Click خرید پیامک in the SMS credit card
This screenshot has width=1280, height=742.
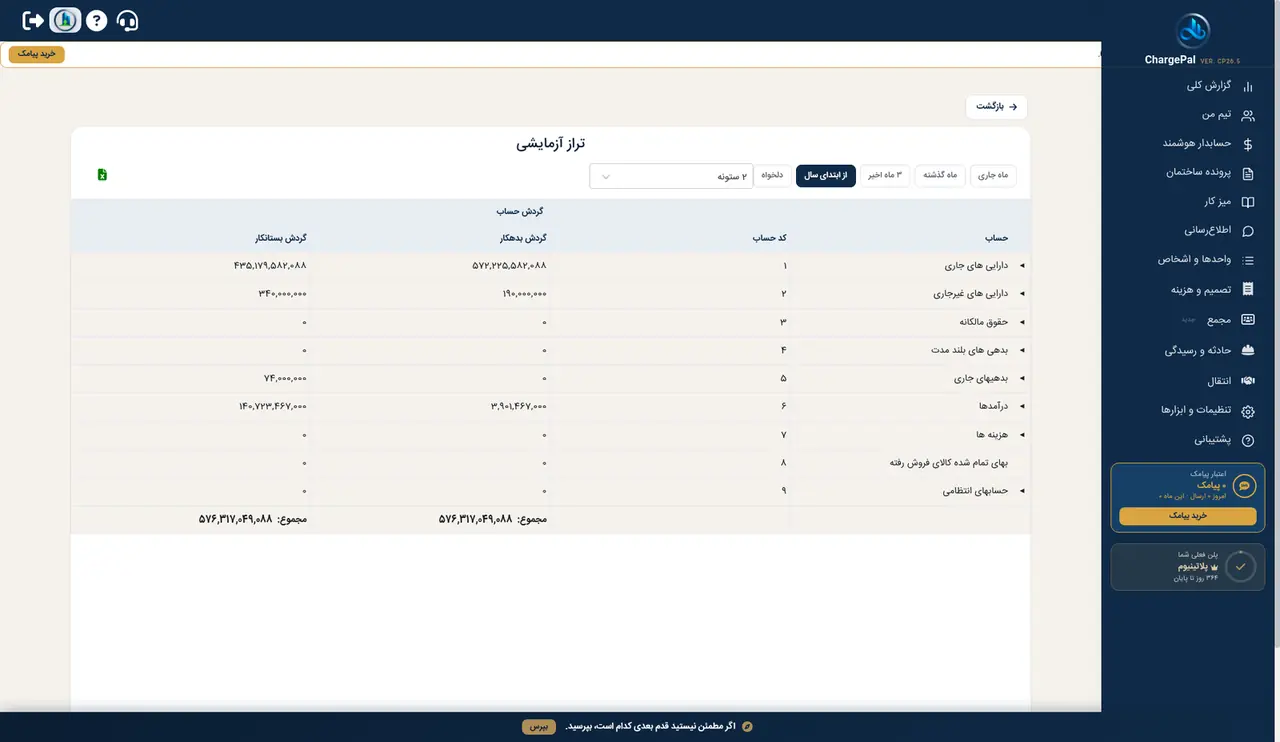tap(1188, 515)
